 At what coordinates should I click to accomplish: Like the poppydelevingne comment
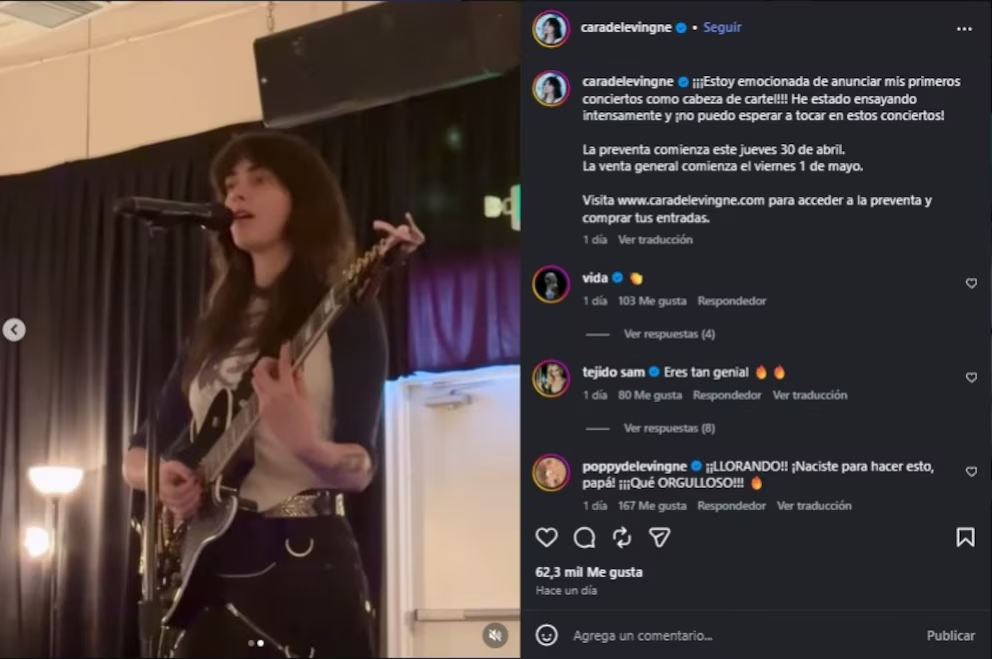point(971,471)
